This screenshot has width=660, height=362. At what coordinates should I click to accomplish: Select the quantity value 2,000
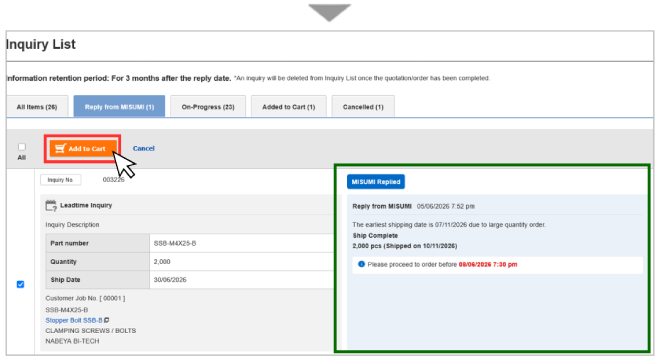(x=162, y=262)
